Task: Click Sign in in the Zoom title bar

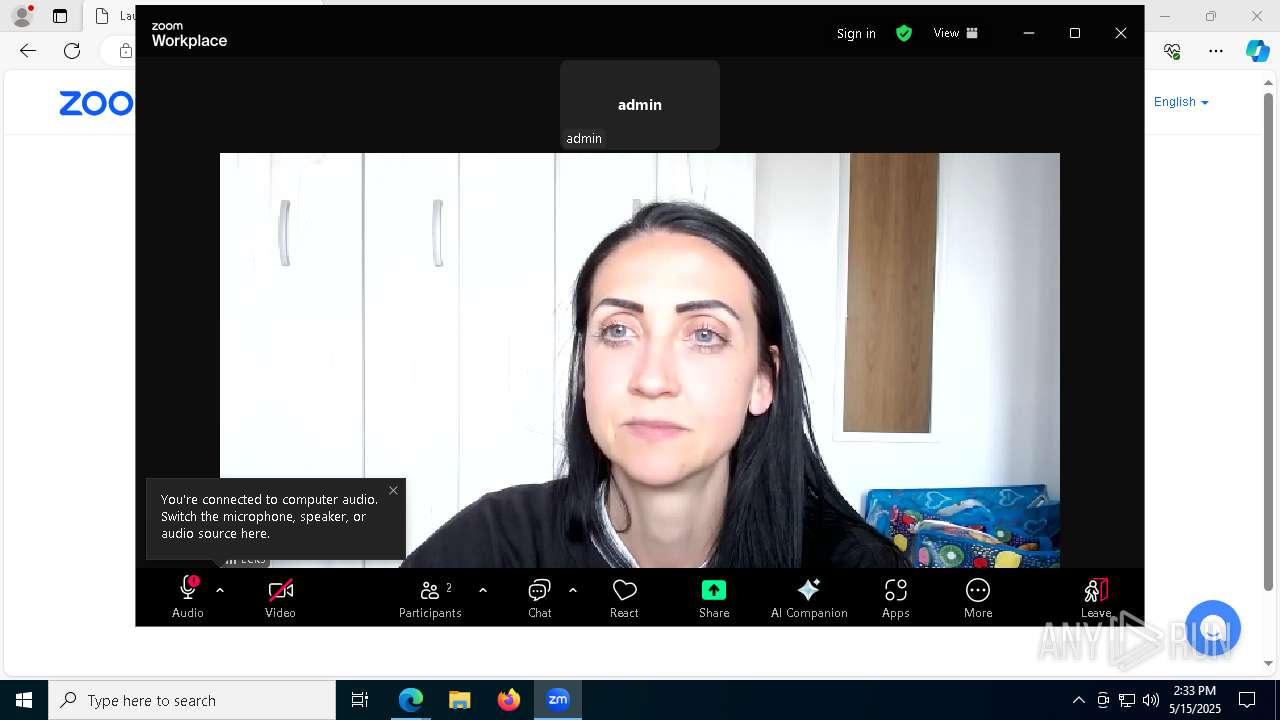Action: (856, 33)
